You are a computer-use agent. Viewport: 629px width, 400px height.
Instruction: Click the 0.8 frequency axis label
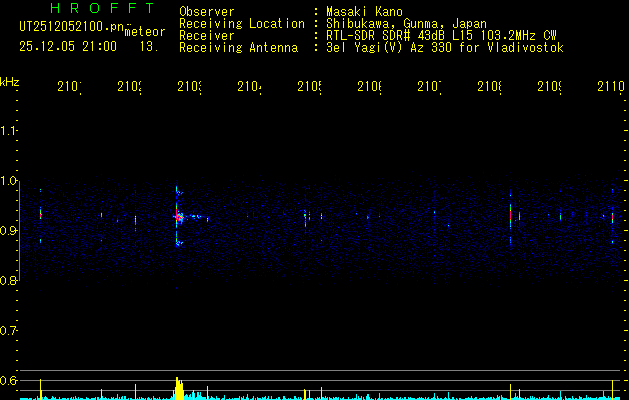point(8,281)
